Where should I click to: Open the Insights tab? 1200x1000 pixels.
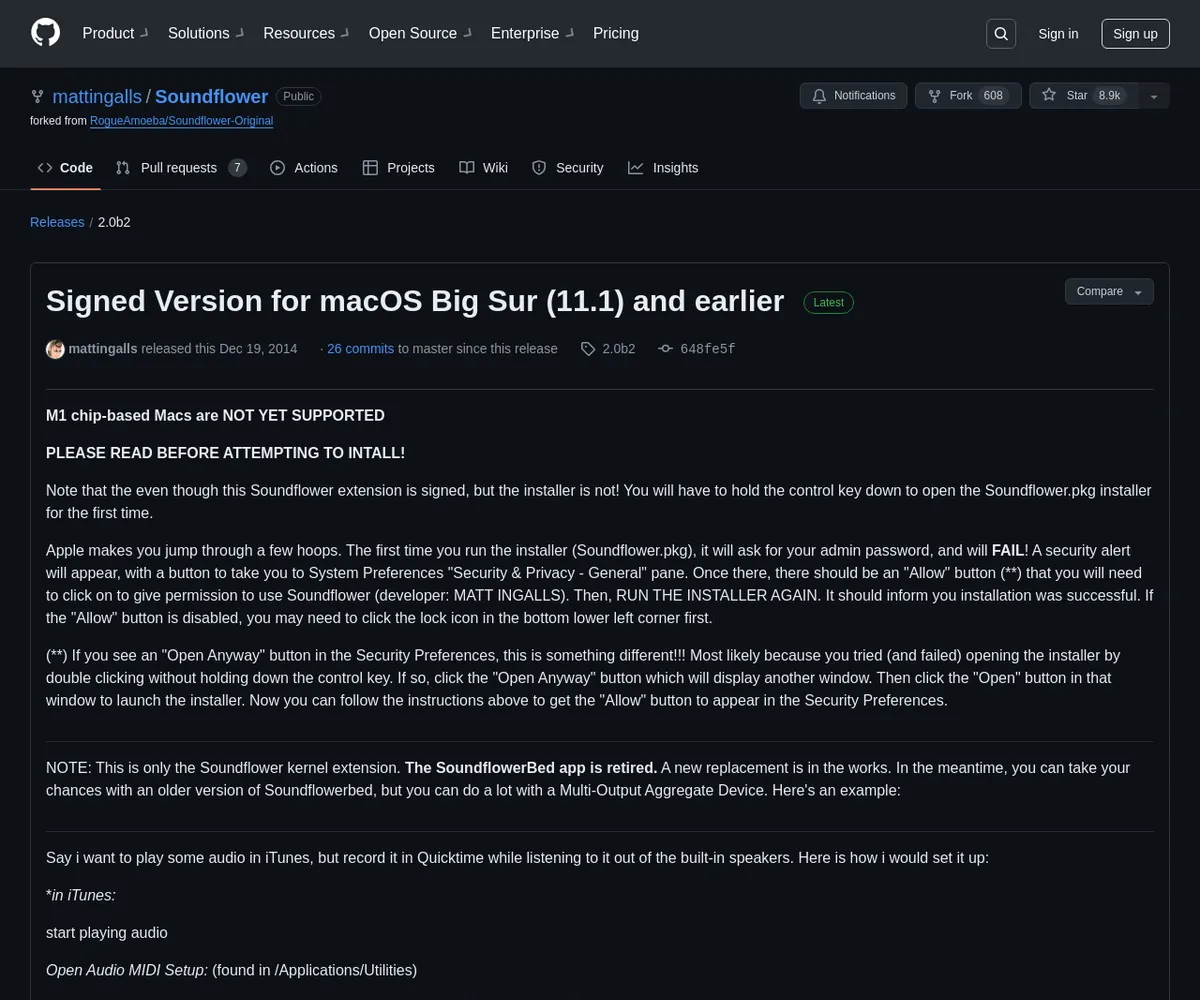663,168
